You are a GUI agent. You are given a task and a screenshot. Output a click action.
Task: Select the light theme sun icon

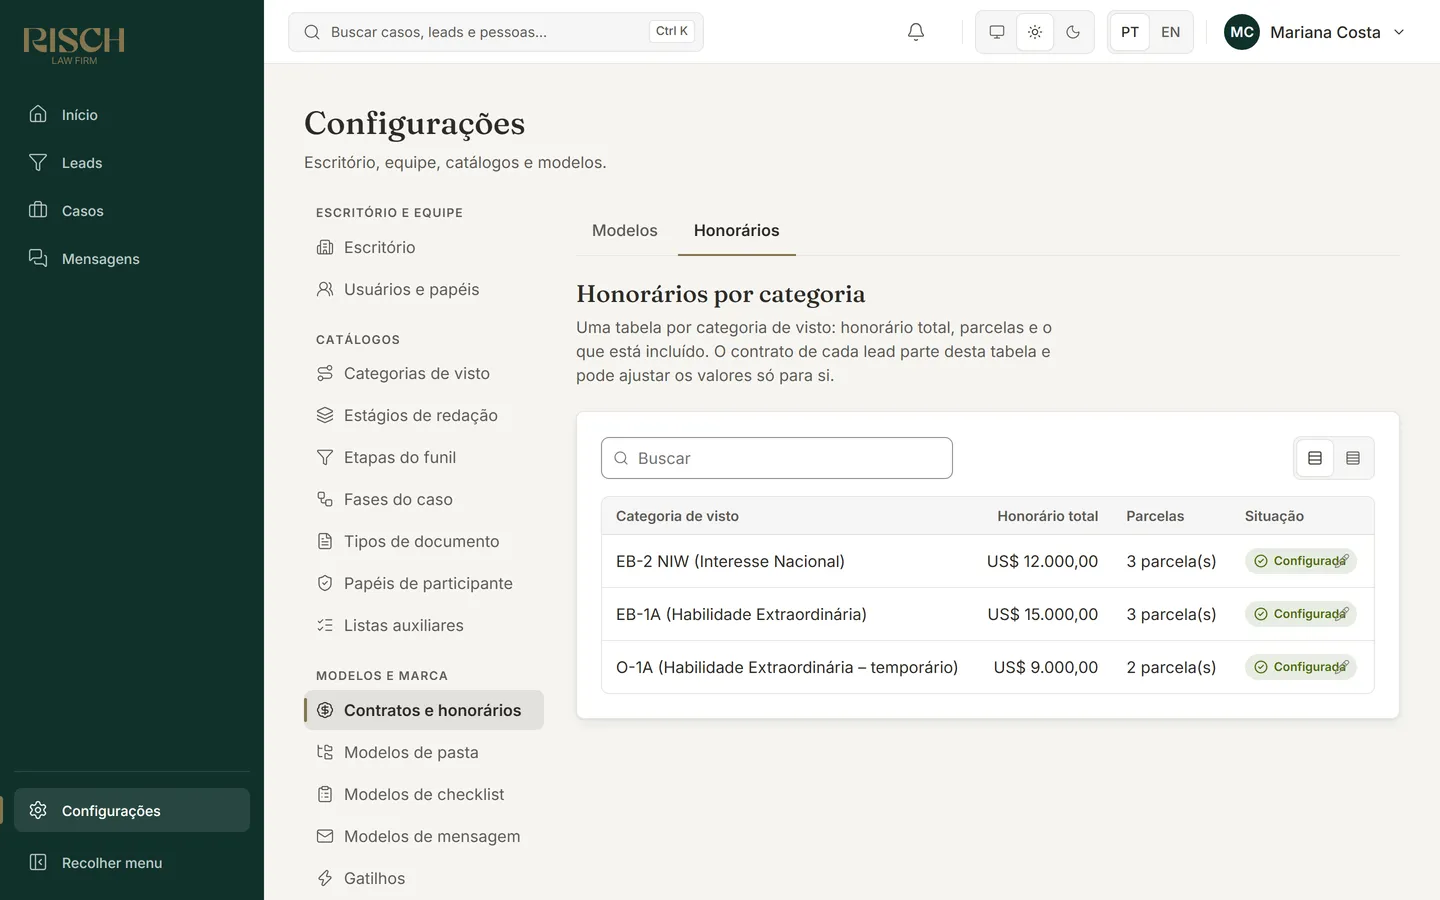coord(1035,32)
